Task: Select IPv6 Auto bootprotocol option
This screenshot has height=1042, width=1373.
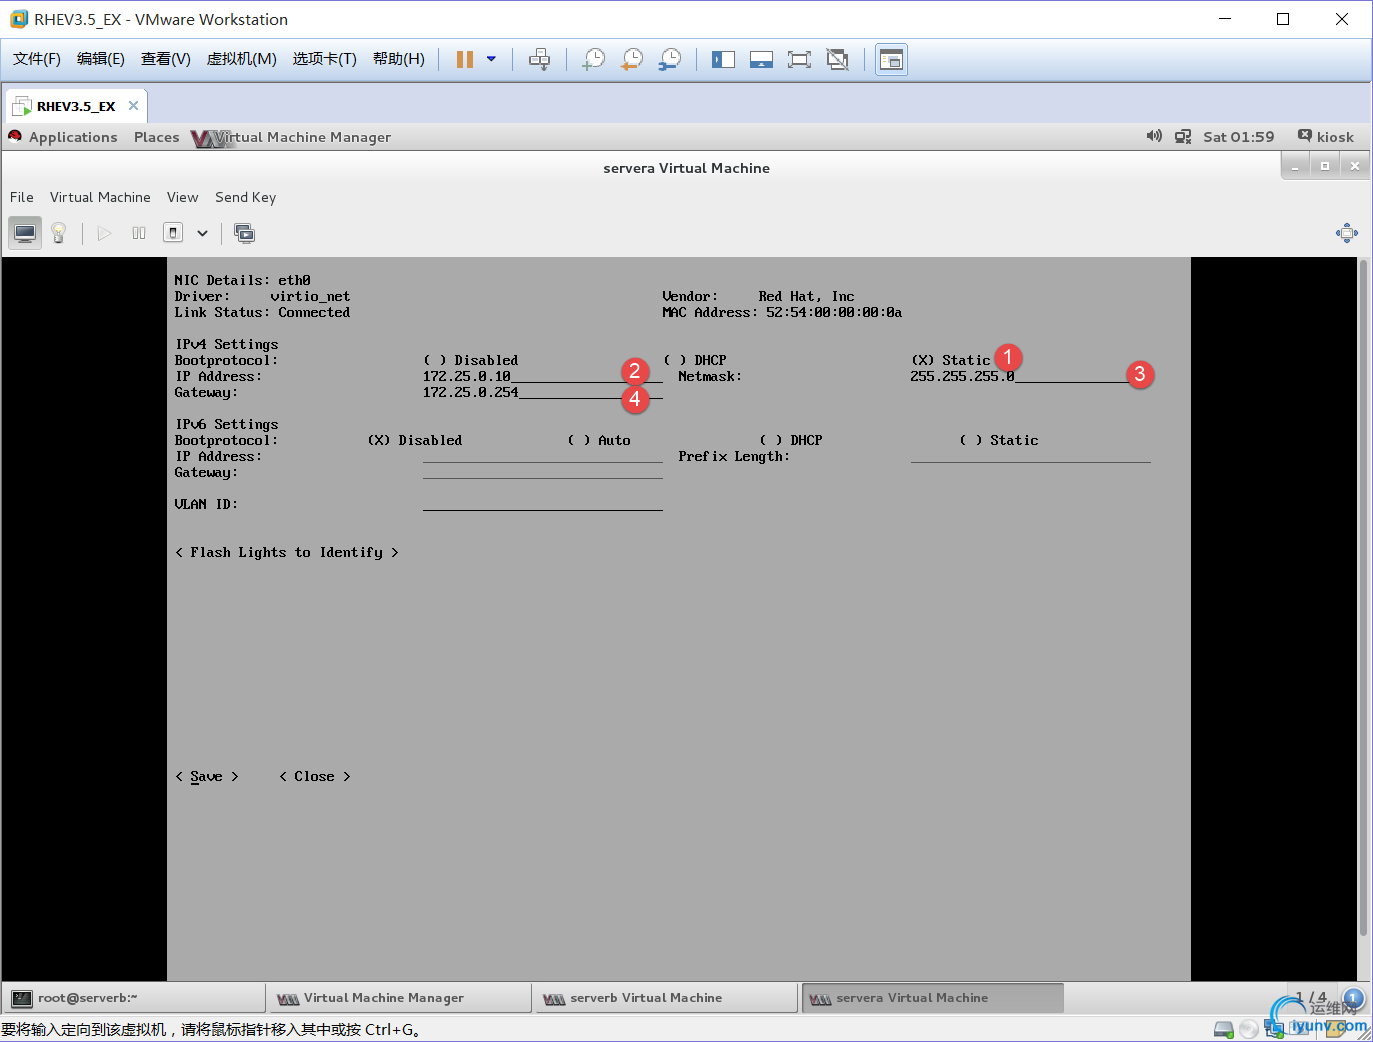Action: click(x=599, y=440)
